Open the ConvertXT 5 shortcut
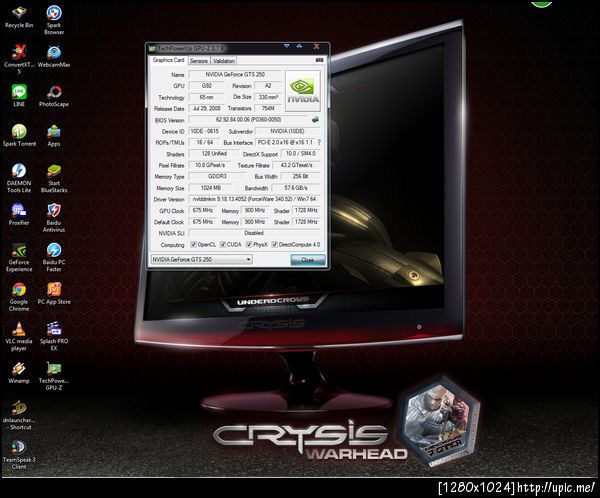Image resolution: width=600 pixels, height=498 pixels. [x=19, y=59]
